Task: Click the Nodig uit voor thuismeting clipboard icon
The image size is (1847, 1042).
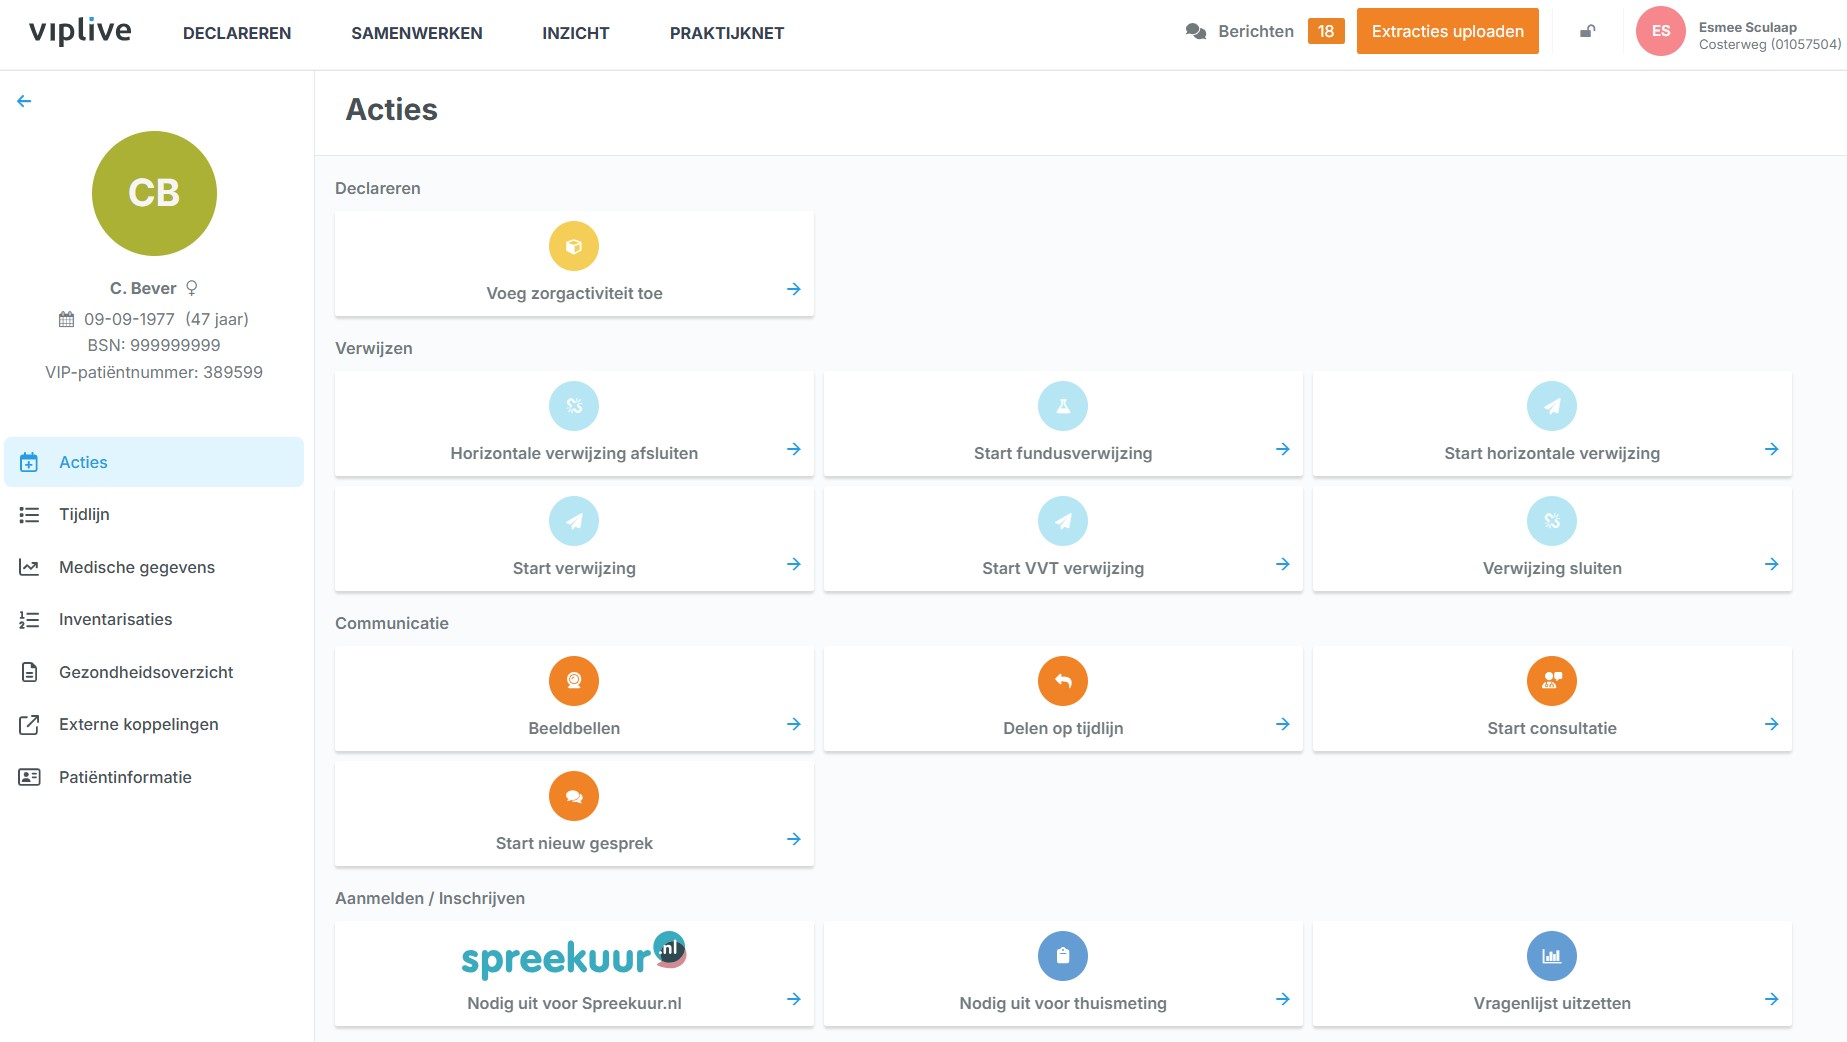Action: click(x=1063, y=956)
